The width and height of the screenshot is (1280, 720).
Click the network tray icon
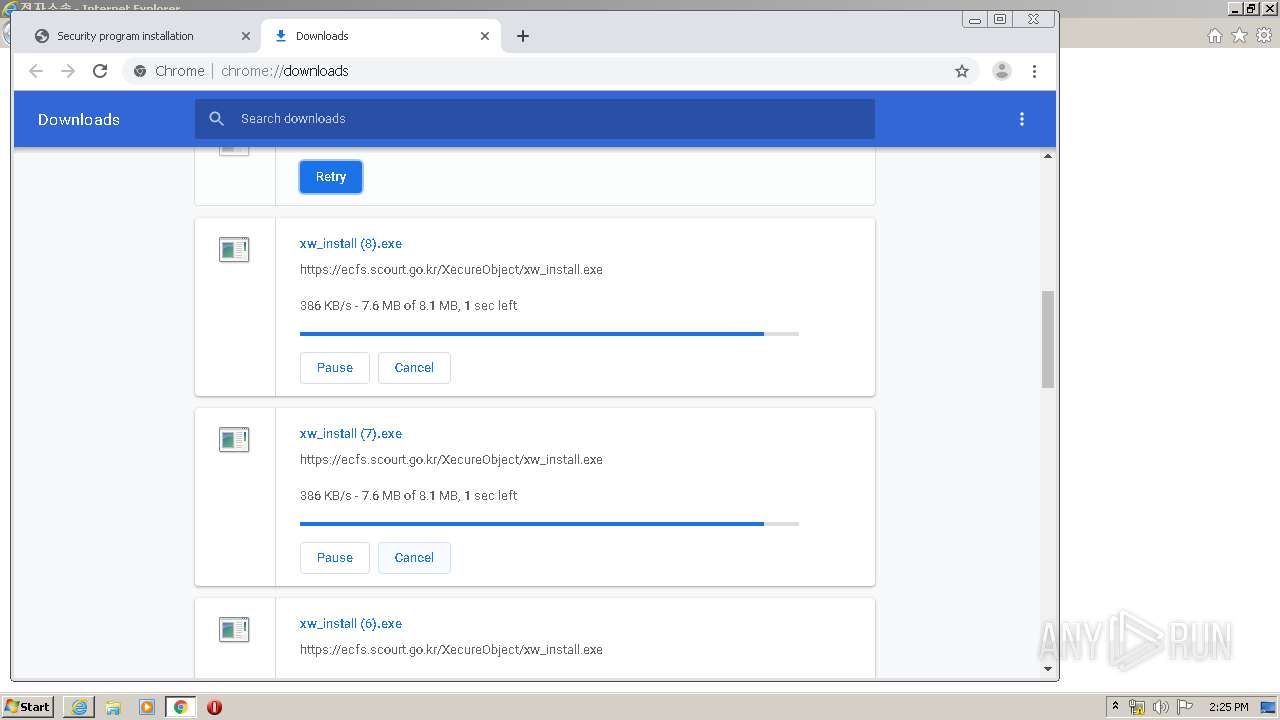coord(1137,707)
